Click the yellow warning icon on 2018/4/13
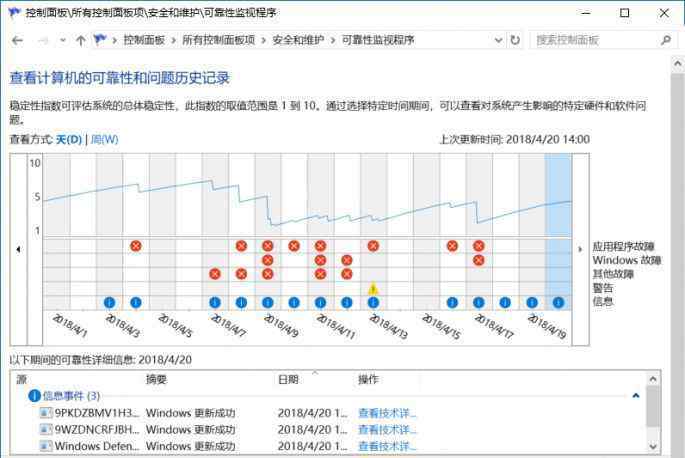The image size is (685, 458). (373, 288)
